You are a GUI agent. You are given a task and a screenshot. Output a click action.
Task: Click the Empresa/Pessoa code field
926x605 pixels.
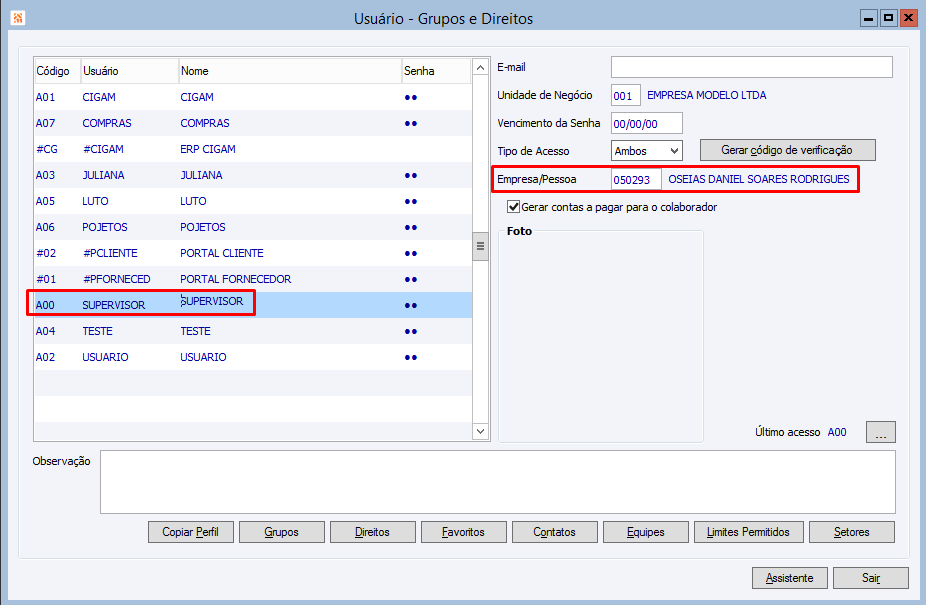[636, 180]
